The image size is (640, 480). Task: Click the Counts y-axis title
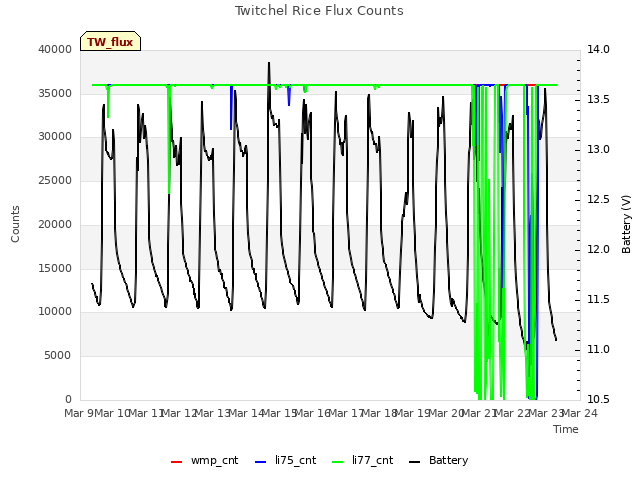click(x=15, y=224)
